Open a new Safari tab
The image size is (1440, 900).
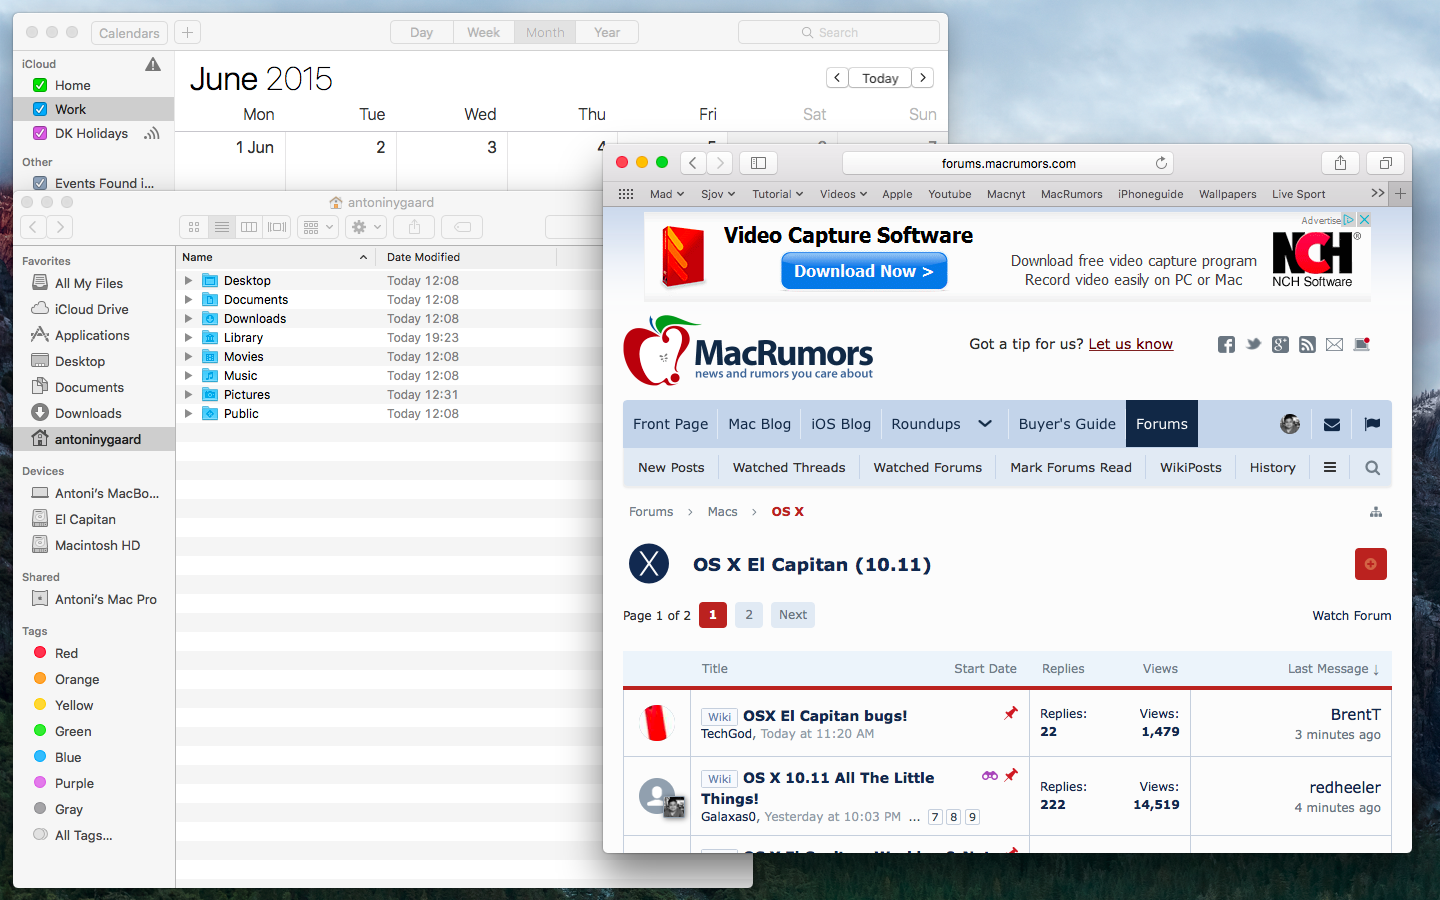pos(1400,194)
